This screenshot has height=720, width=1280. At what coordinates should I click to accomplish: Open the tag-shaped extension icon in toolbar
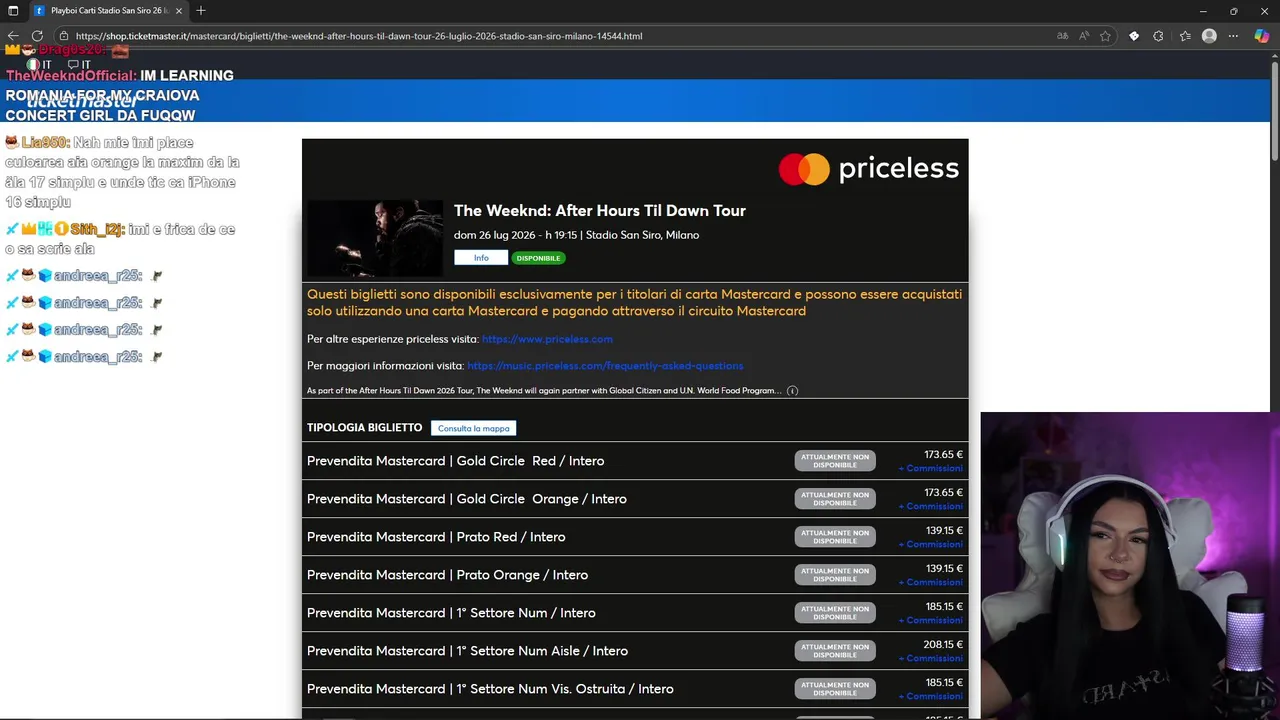pos(1134,36)
